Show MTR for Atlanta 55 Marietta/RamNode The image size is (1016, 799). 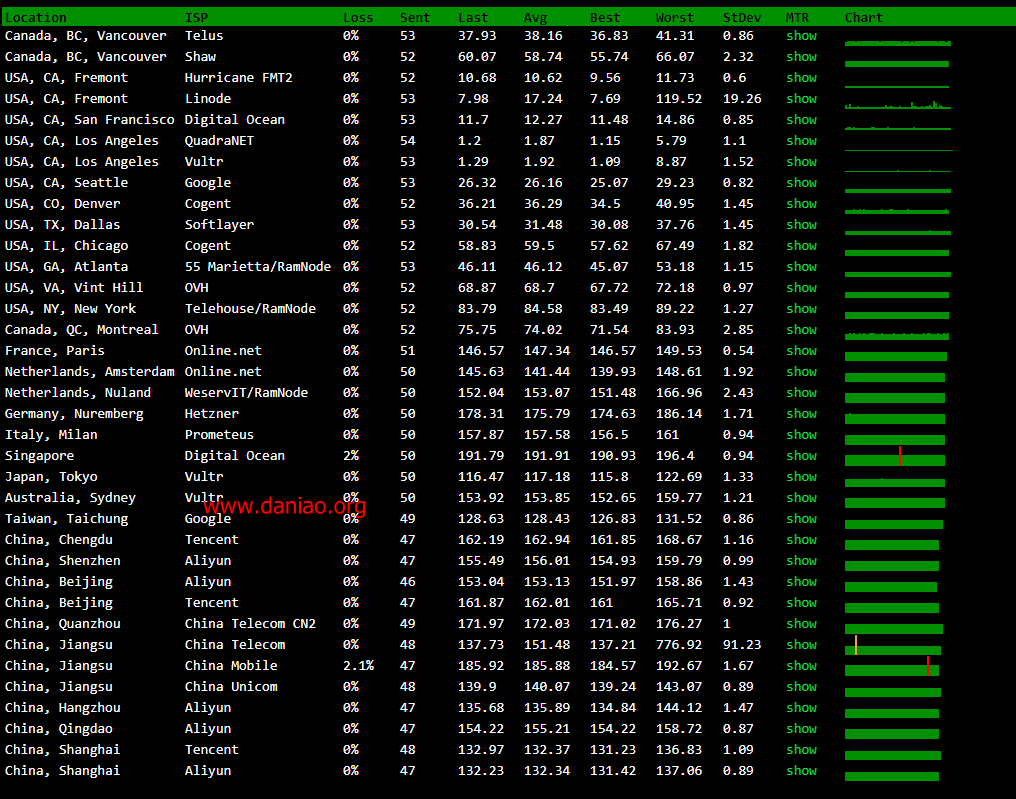click(802, 267)
